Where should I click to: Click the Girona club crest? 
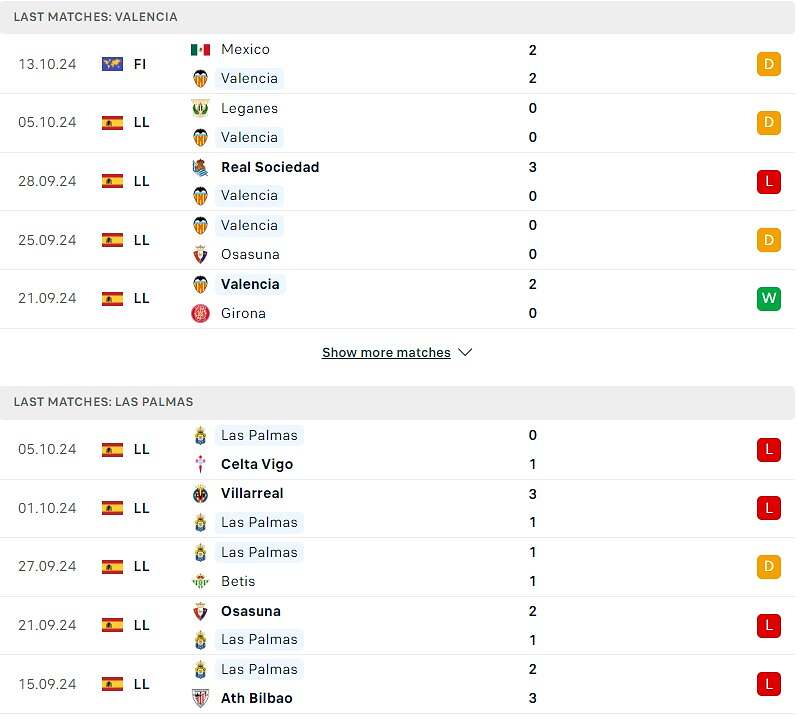200,313
